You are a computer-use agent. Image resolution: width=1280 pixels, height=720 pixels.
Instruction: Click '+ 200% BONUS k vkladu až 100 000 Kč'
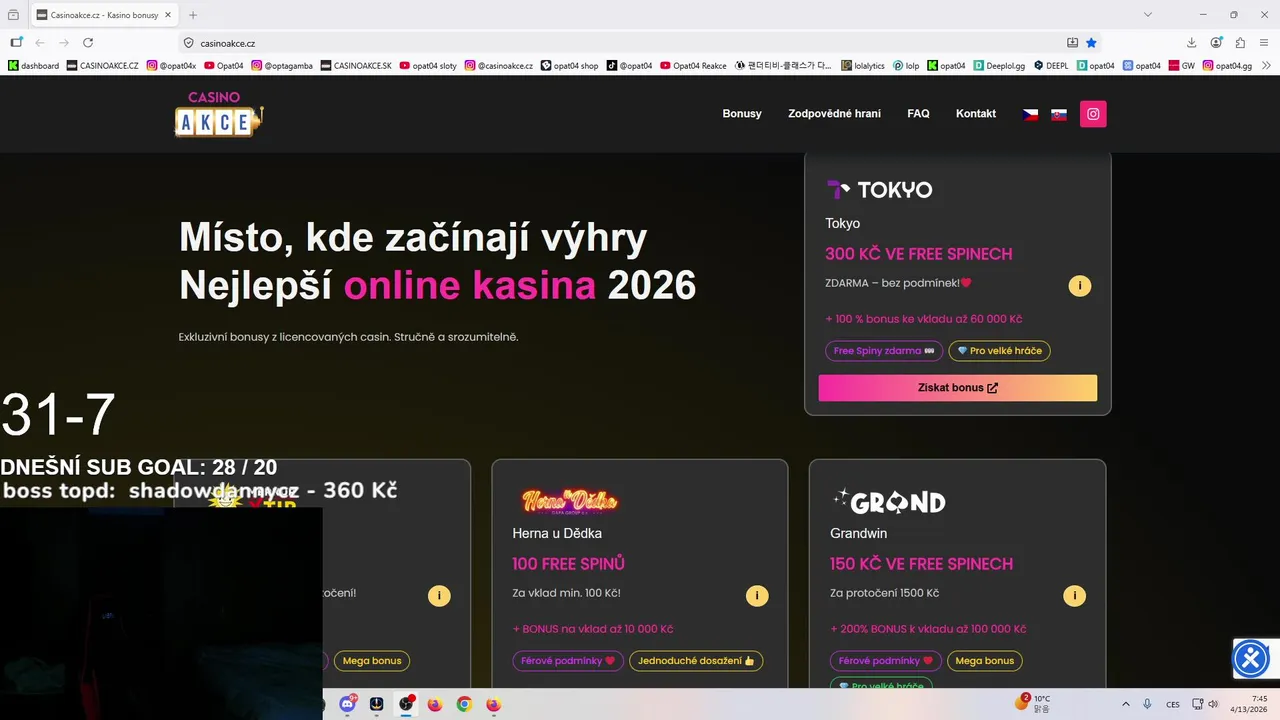(x=928, y=629)
